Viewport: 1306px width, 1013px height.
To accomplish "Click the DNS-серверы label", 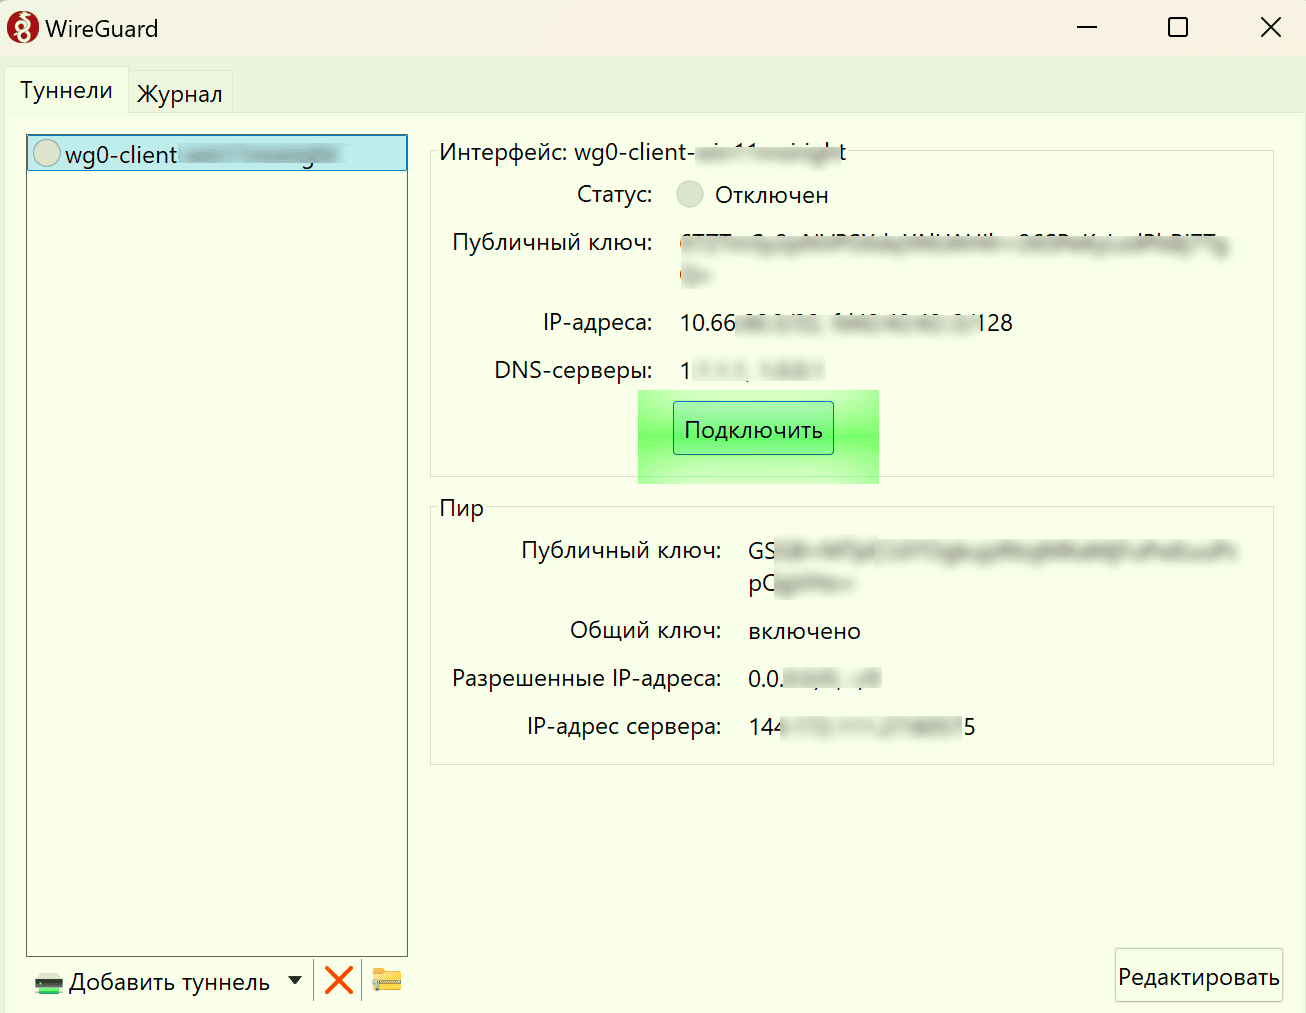I will click(x=573, y=370).
